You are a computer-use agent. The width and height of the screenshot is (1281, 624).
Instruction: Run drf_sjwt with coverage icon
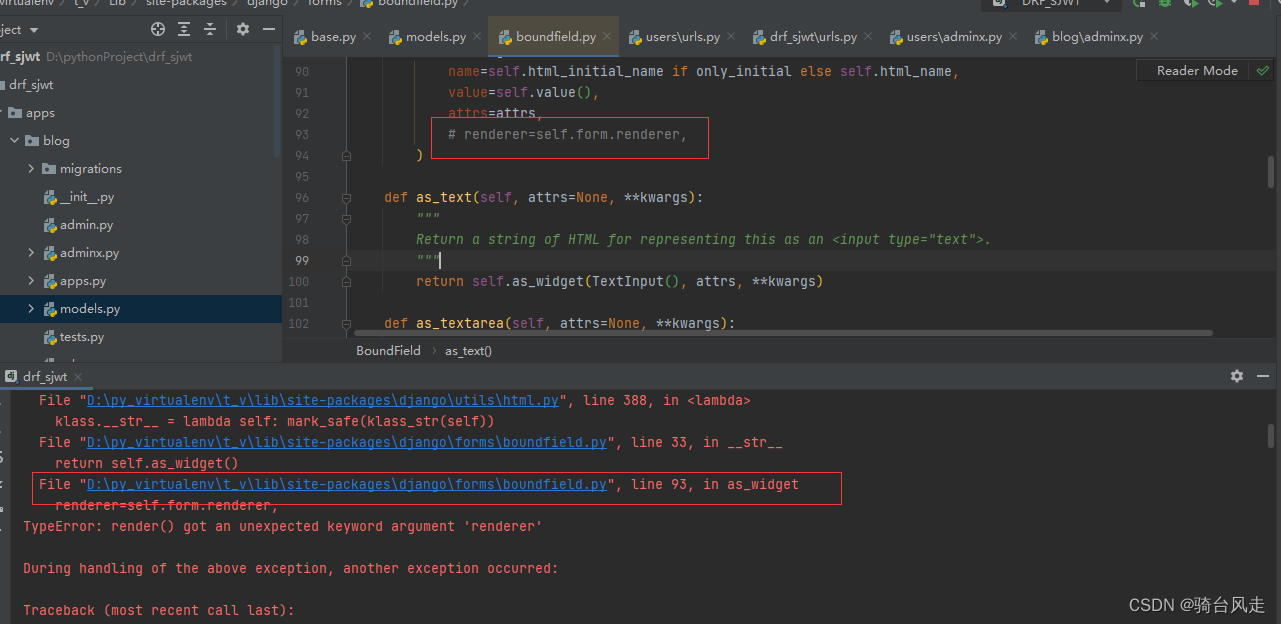pyautogui.click(x=1189, y=5)
